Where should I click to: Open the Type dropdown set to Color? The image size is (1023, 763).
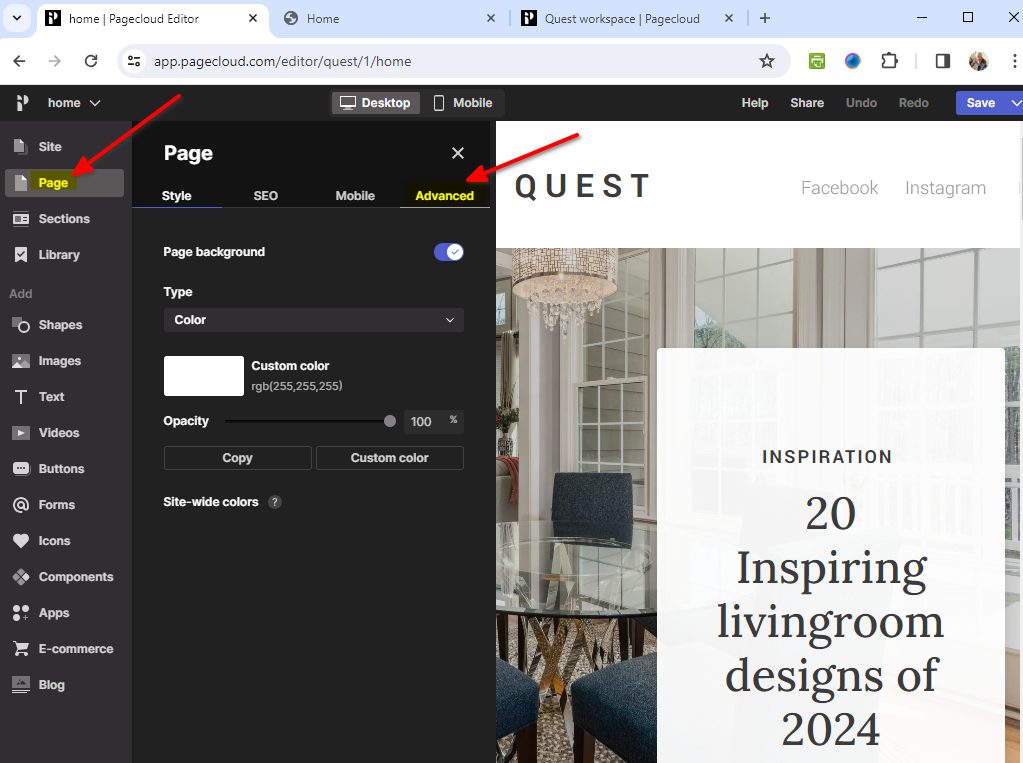[314, 320]
